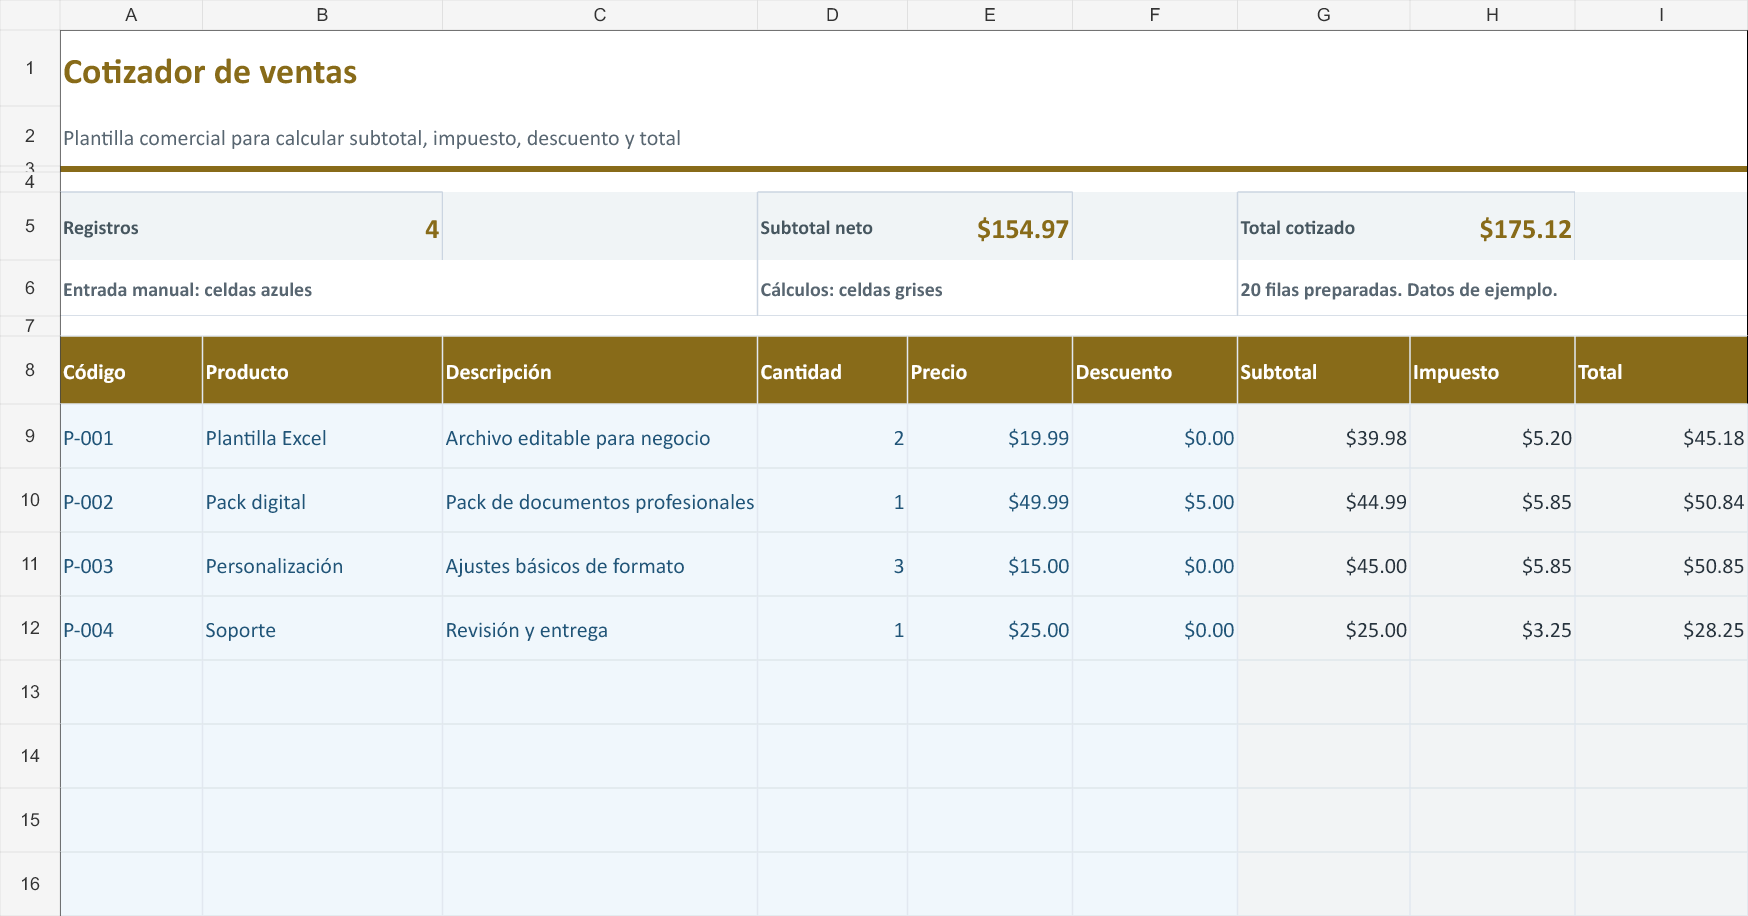Select the $50.85 total cell
The image size is (1748, 916).
(1661, 565)
